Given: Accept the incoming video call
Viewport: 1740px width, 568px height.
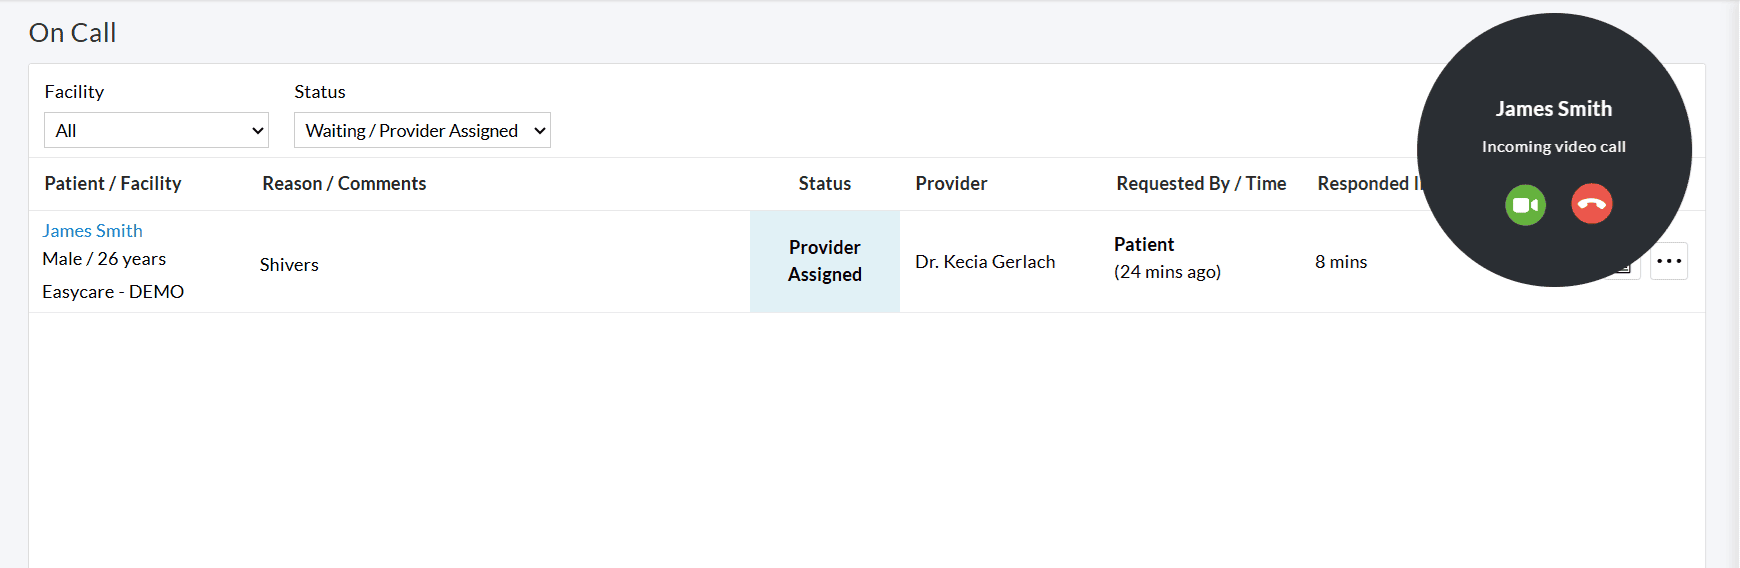Looking at the screenshot, I should tap(1525, 205).
